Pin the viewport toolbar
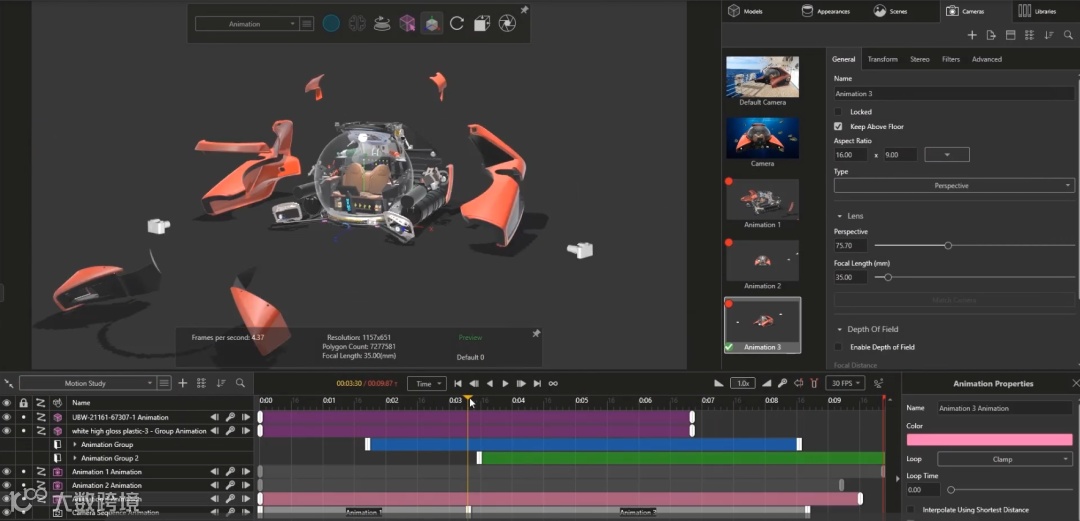1080x521 pixels. point(524,10)
